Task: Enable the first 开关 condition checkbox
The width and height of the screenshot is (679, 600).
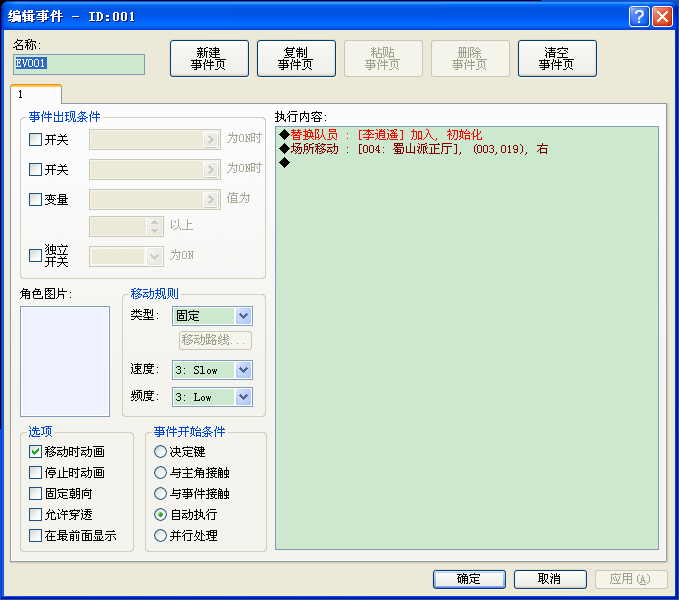Action: point(35,139)
